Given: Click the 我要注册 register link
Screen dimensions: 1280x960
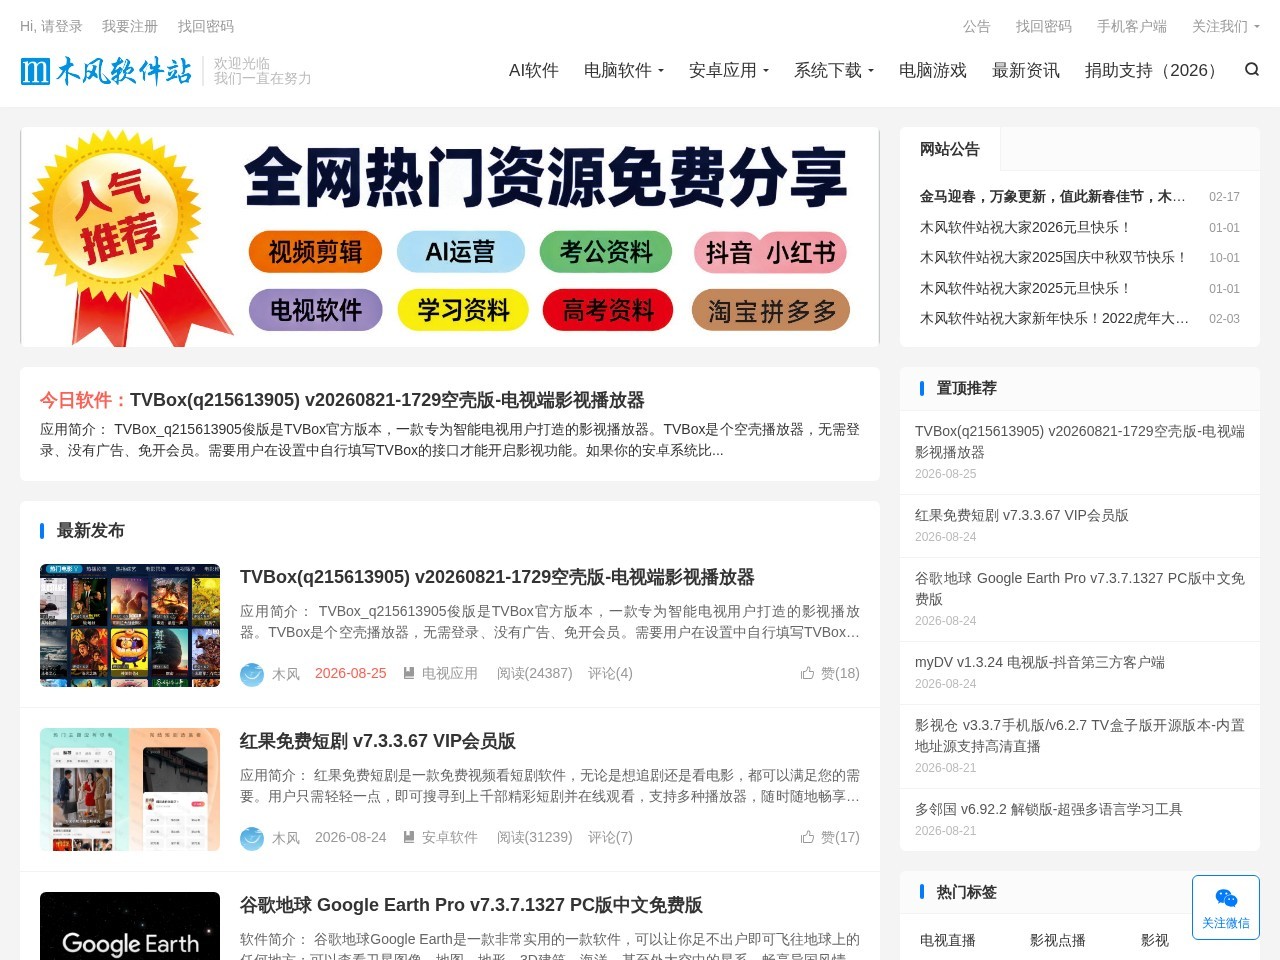Looking at the screenshot, I should (130, 26).
